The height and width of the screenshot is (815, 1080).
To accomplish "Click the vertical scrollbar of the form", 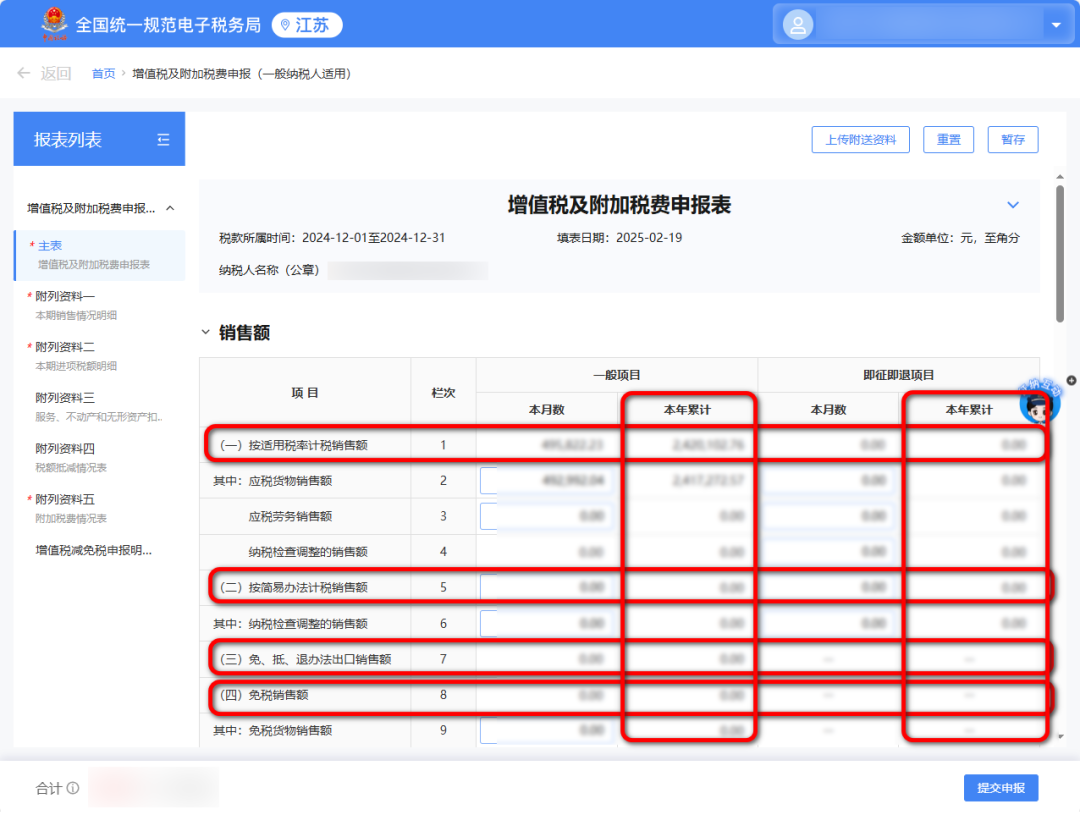I will click(1060, 250).
